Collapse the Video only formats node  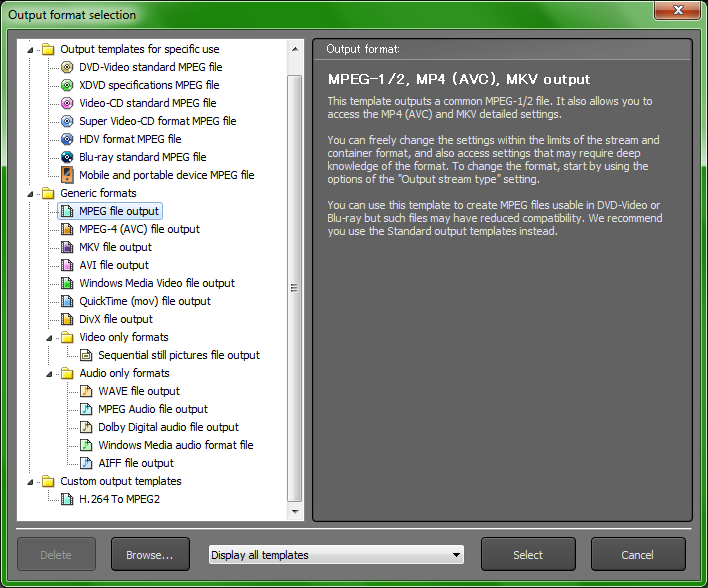[49, 338]
